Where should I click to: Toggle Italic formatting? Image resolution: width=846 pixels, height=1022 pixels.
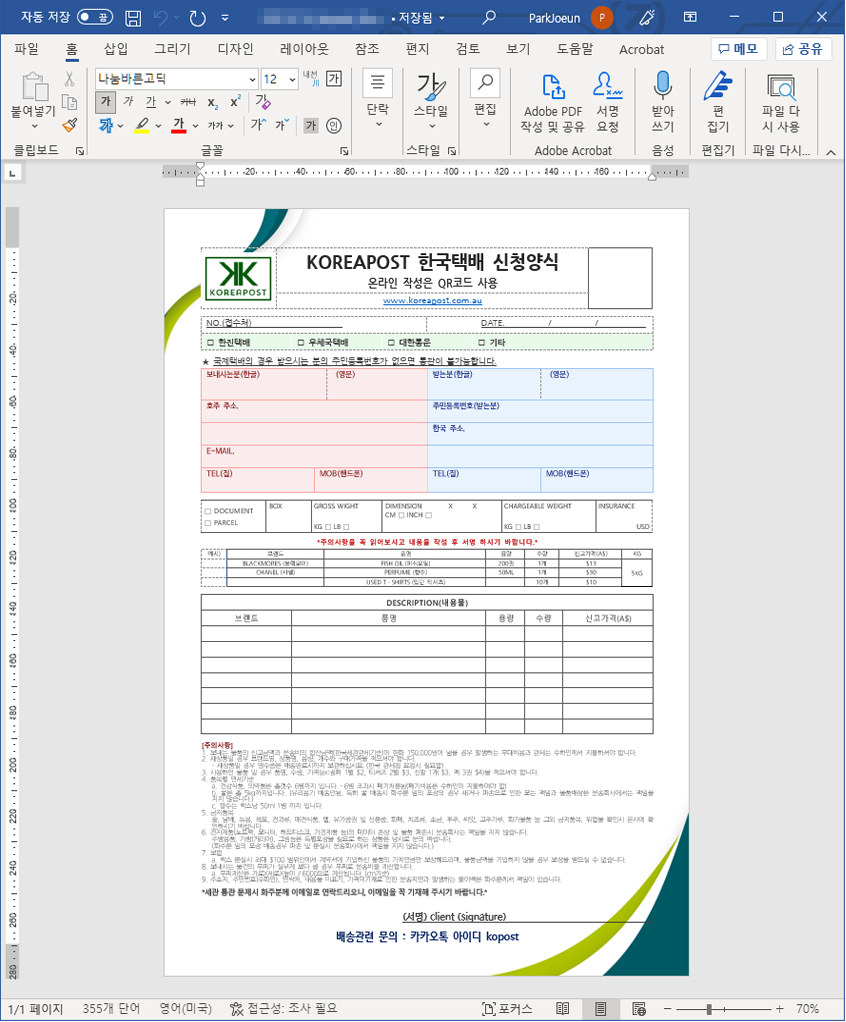(128, 102)
